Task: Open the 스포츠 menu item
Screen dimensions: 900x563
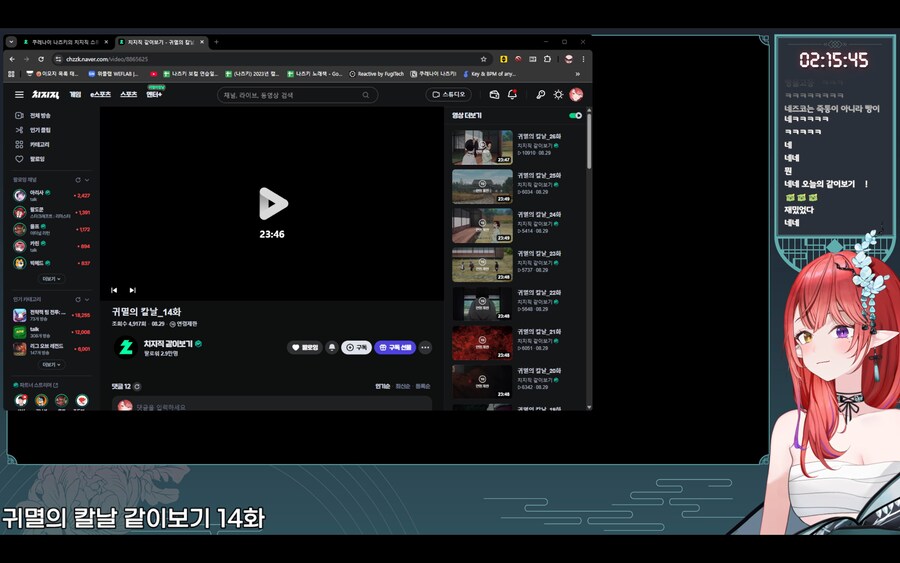Action: 129,95
